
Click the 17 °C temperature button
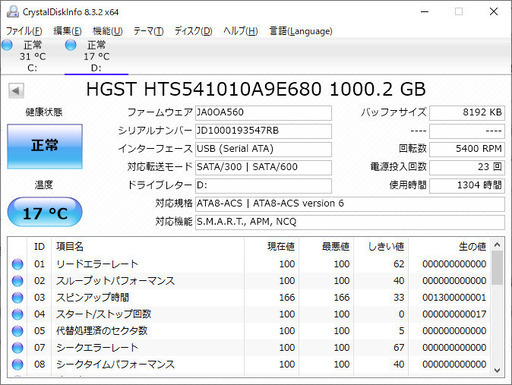pos(45,212)
